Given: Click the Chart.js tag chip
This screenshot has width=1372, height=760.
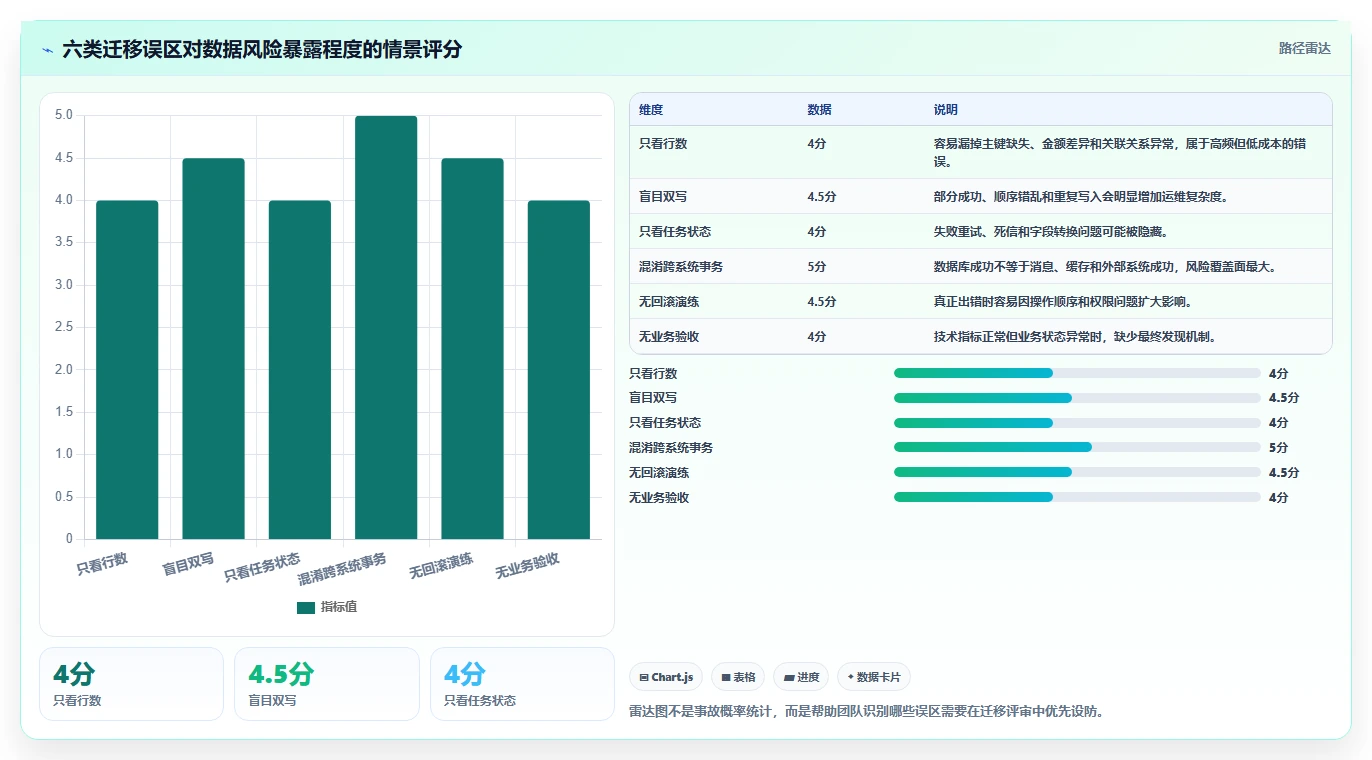Looking at the screenshot, I should tap(666, 677).
